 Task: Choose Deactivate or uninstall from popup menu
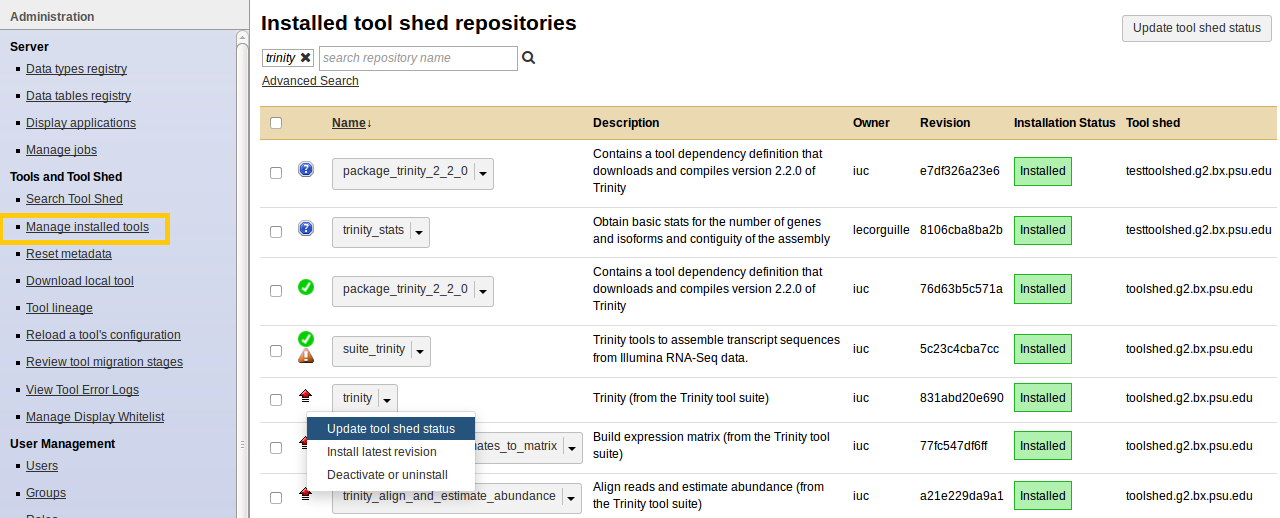(x=391, y=475)
